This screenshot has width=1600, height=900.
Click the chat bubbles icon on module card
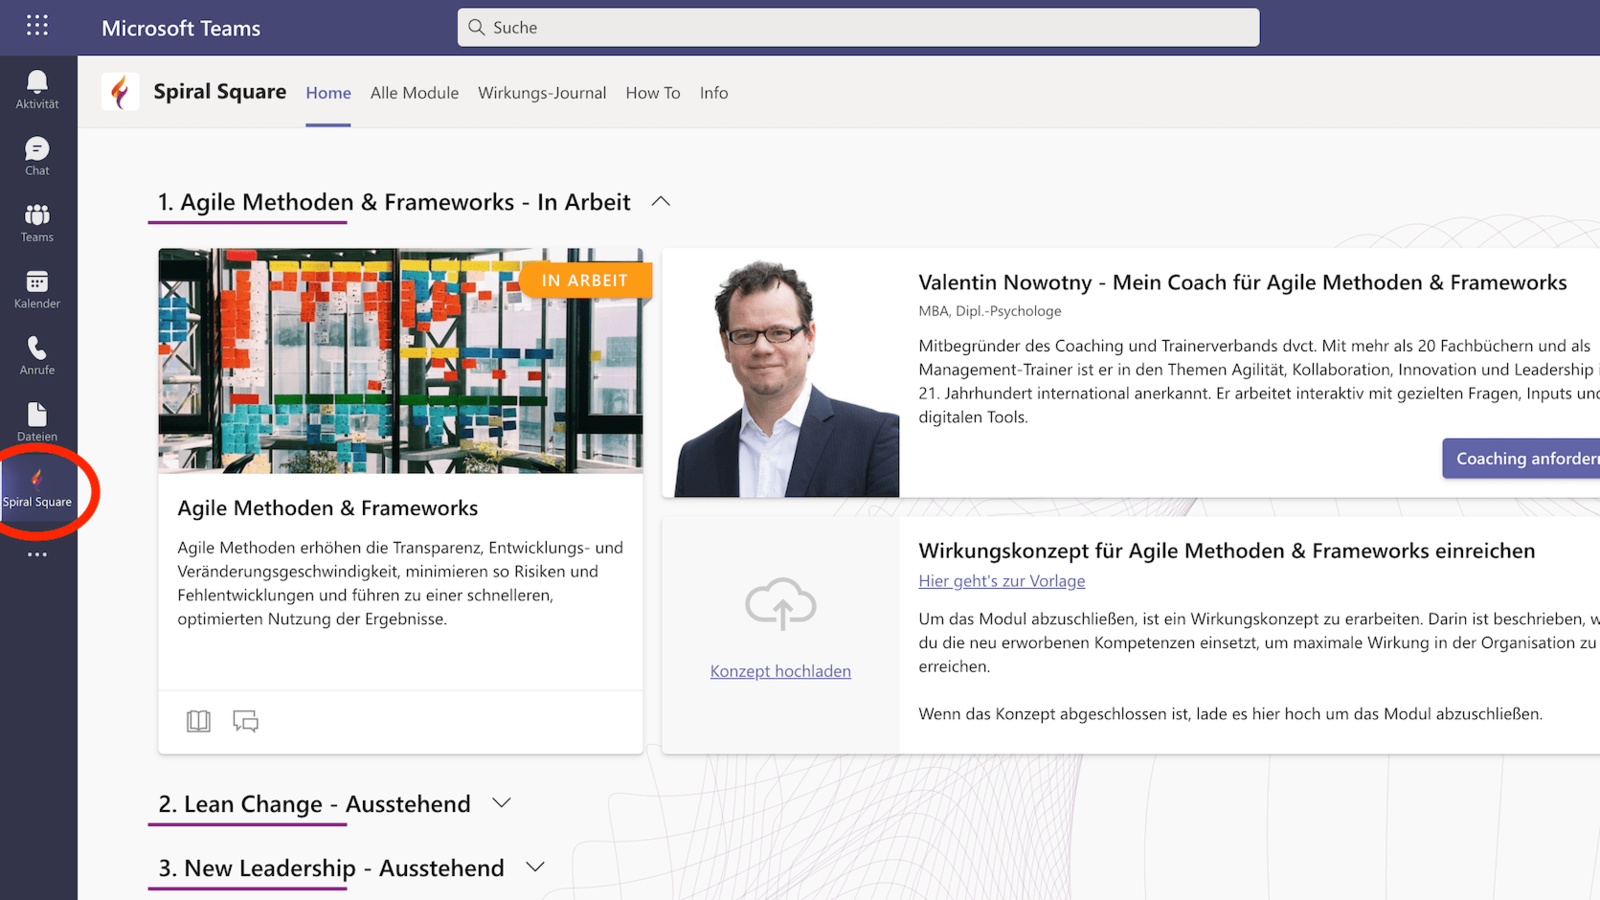click(x=245, y=721)
